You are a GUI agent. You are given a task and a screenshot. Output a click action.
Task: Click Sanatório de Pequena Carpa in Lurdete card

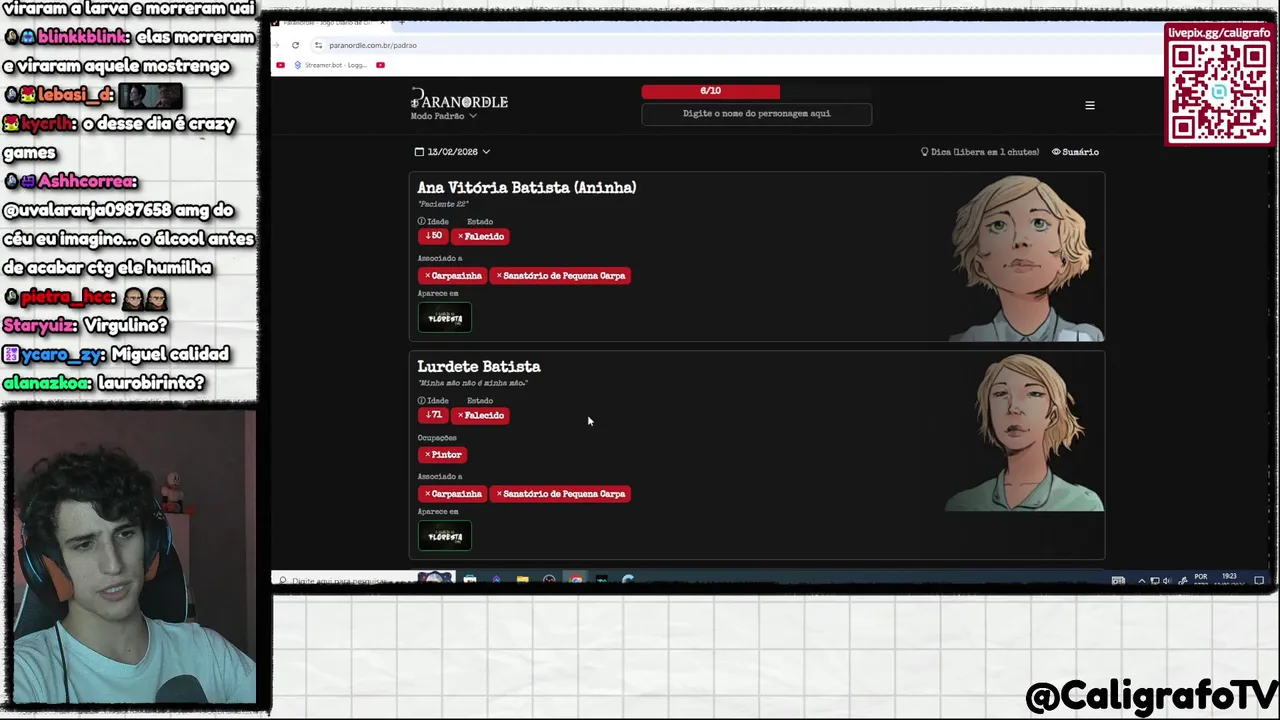pos(560,493)
